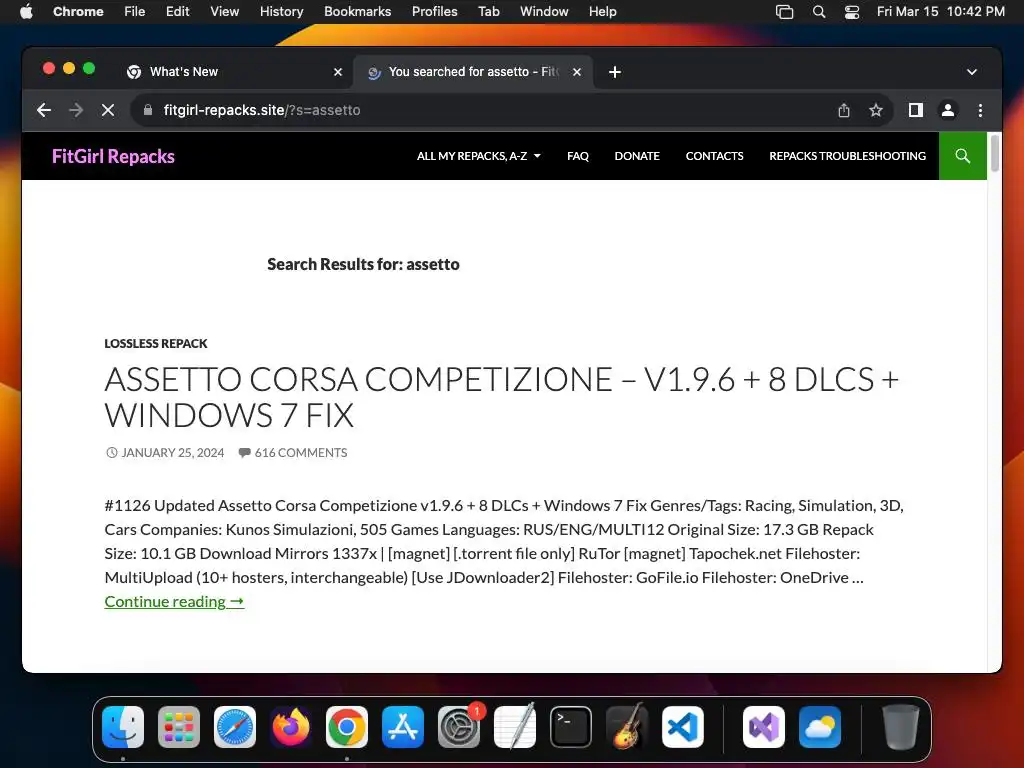Open the Chrome profile avatar button
Image resolution: width=1024 pixels, height=768 pixels.
pos(948,110)
